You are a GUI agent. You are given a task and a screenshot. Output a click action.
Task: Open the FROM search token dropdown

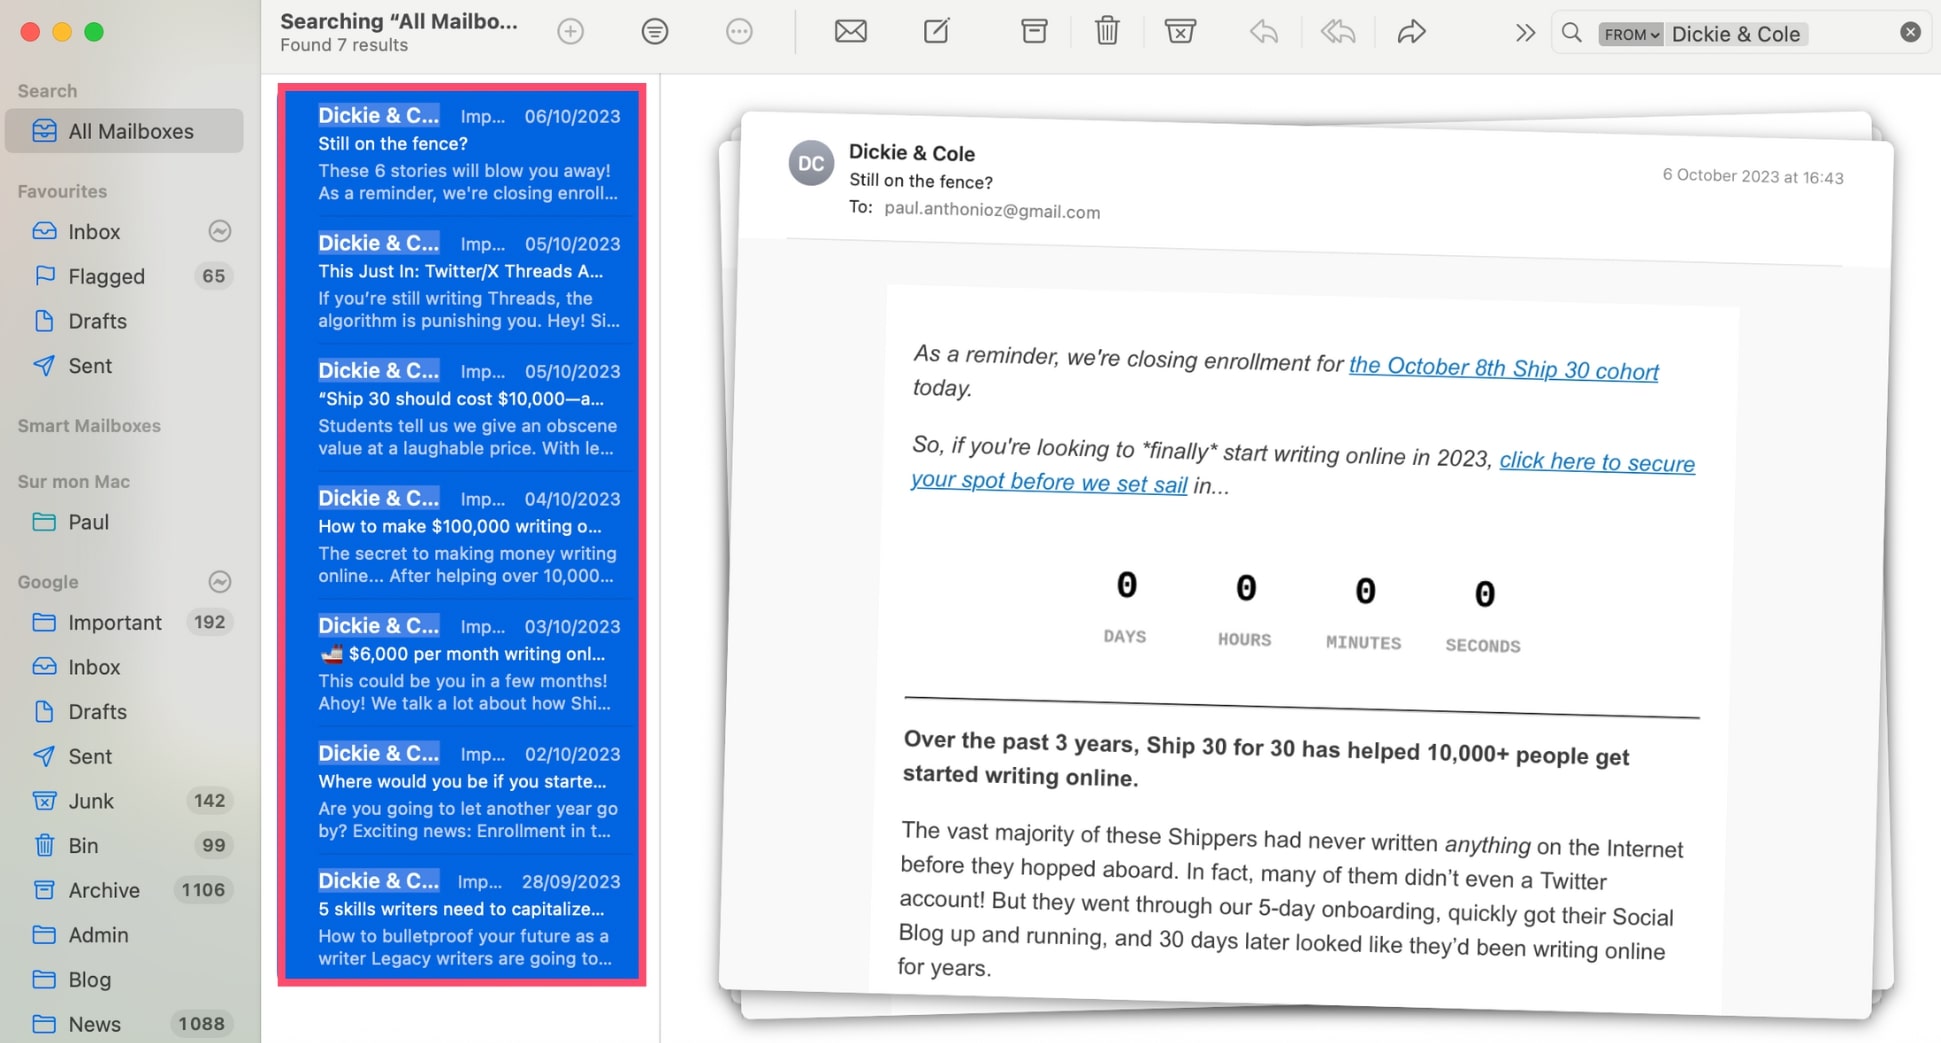[x=1631, y=34]
